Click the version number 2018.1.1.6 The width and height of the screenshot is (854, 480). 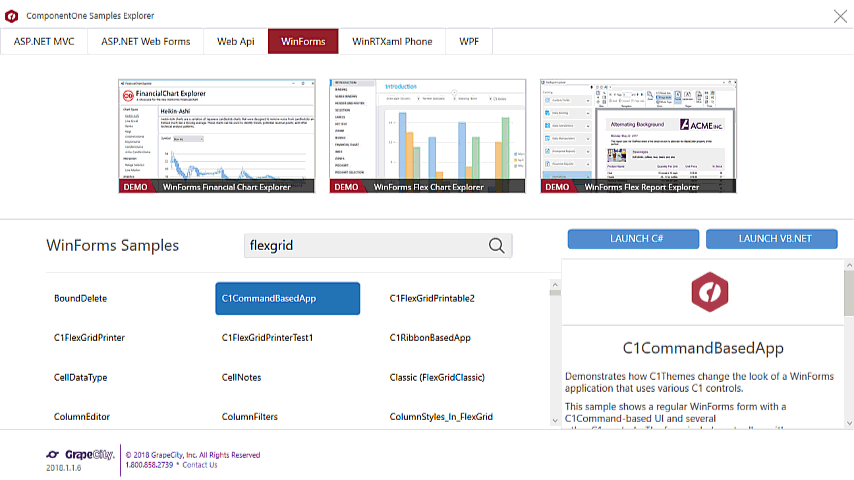point(64,468)
